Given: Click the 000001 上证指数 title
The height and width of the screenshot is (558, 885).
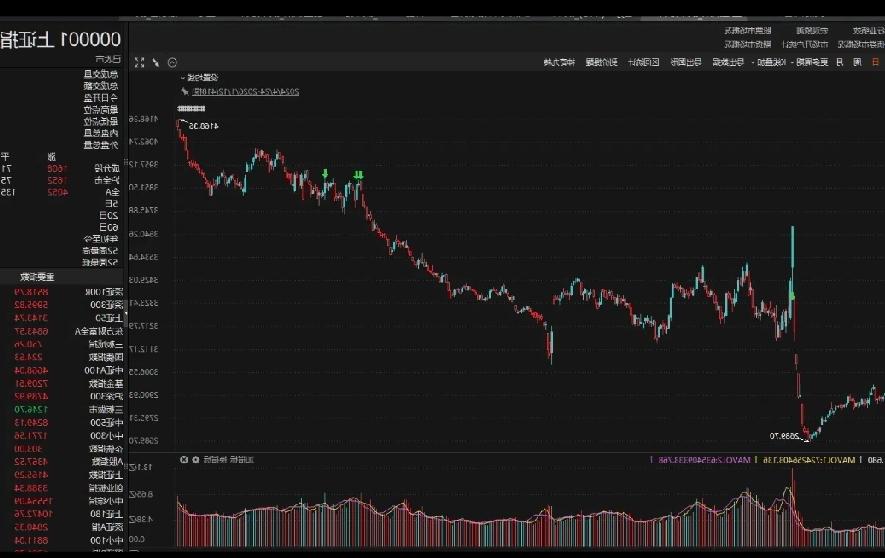Looking at the screenshot, I should 60,39.
